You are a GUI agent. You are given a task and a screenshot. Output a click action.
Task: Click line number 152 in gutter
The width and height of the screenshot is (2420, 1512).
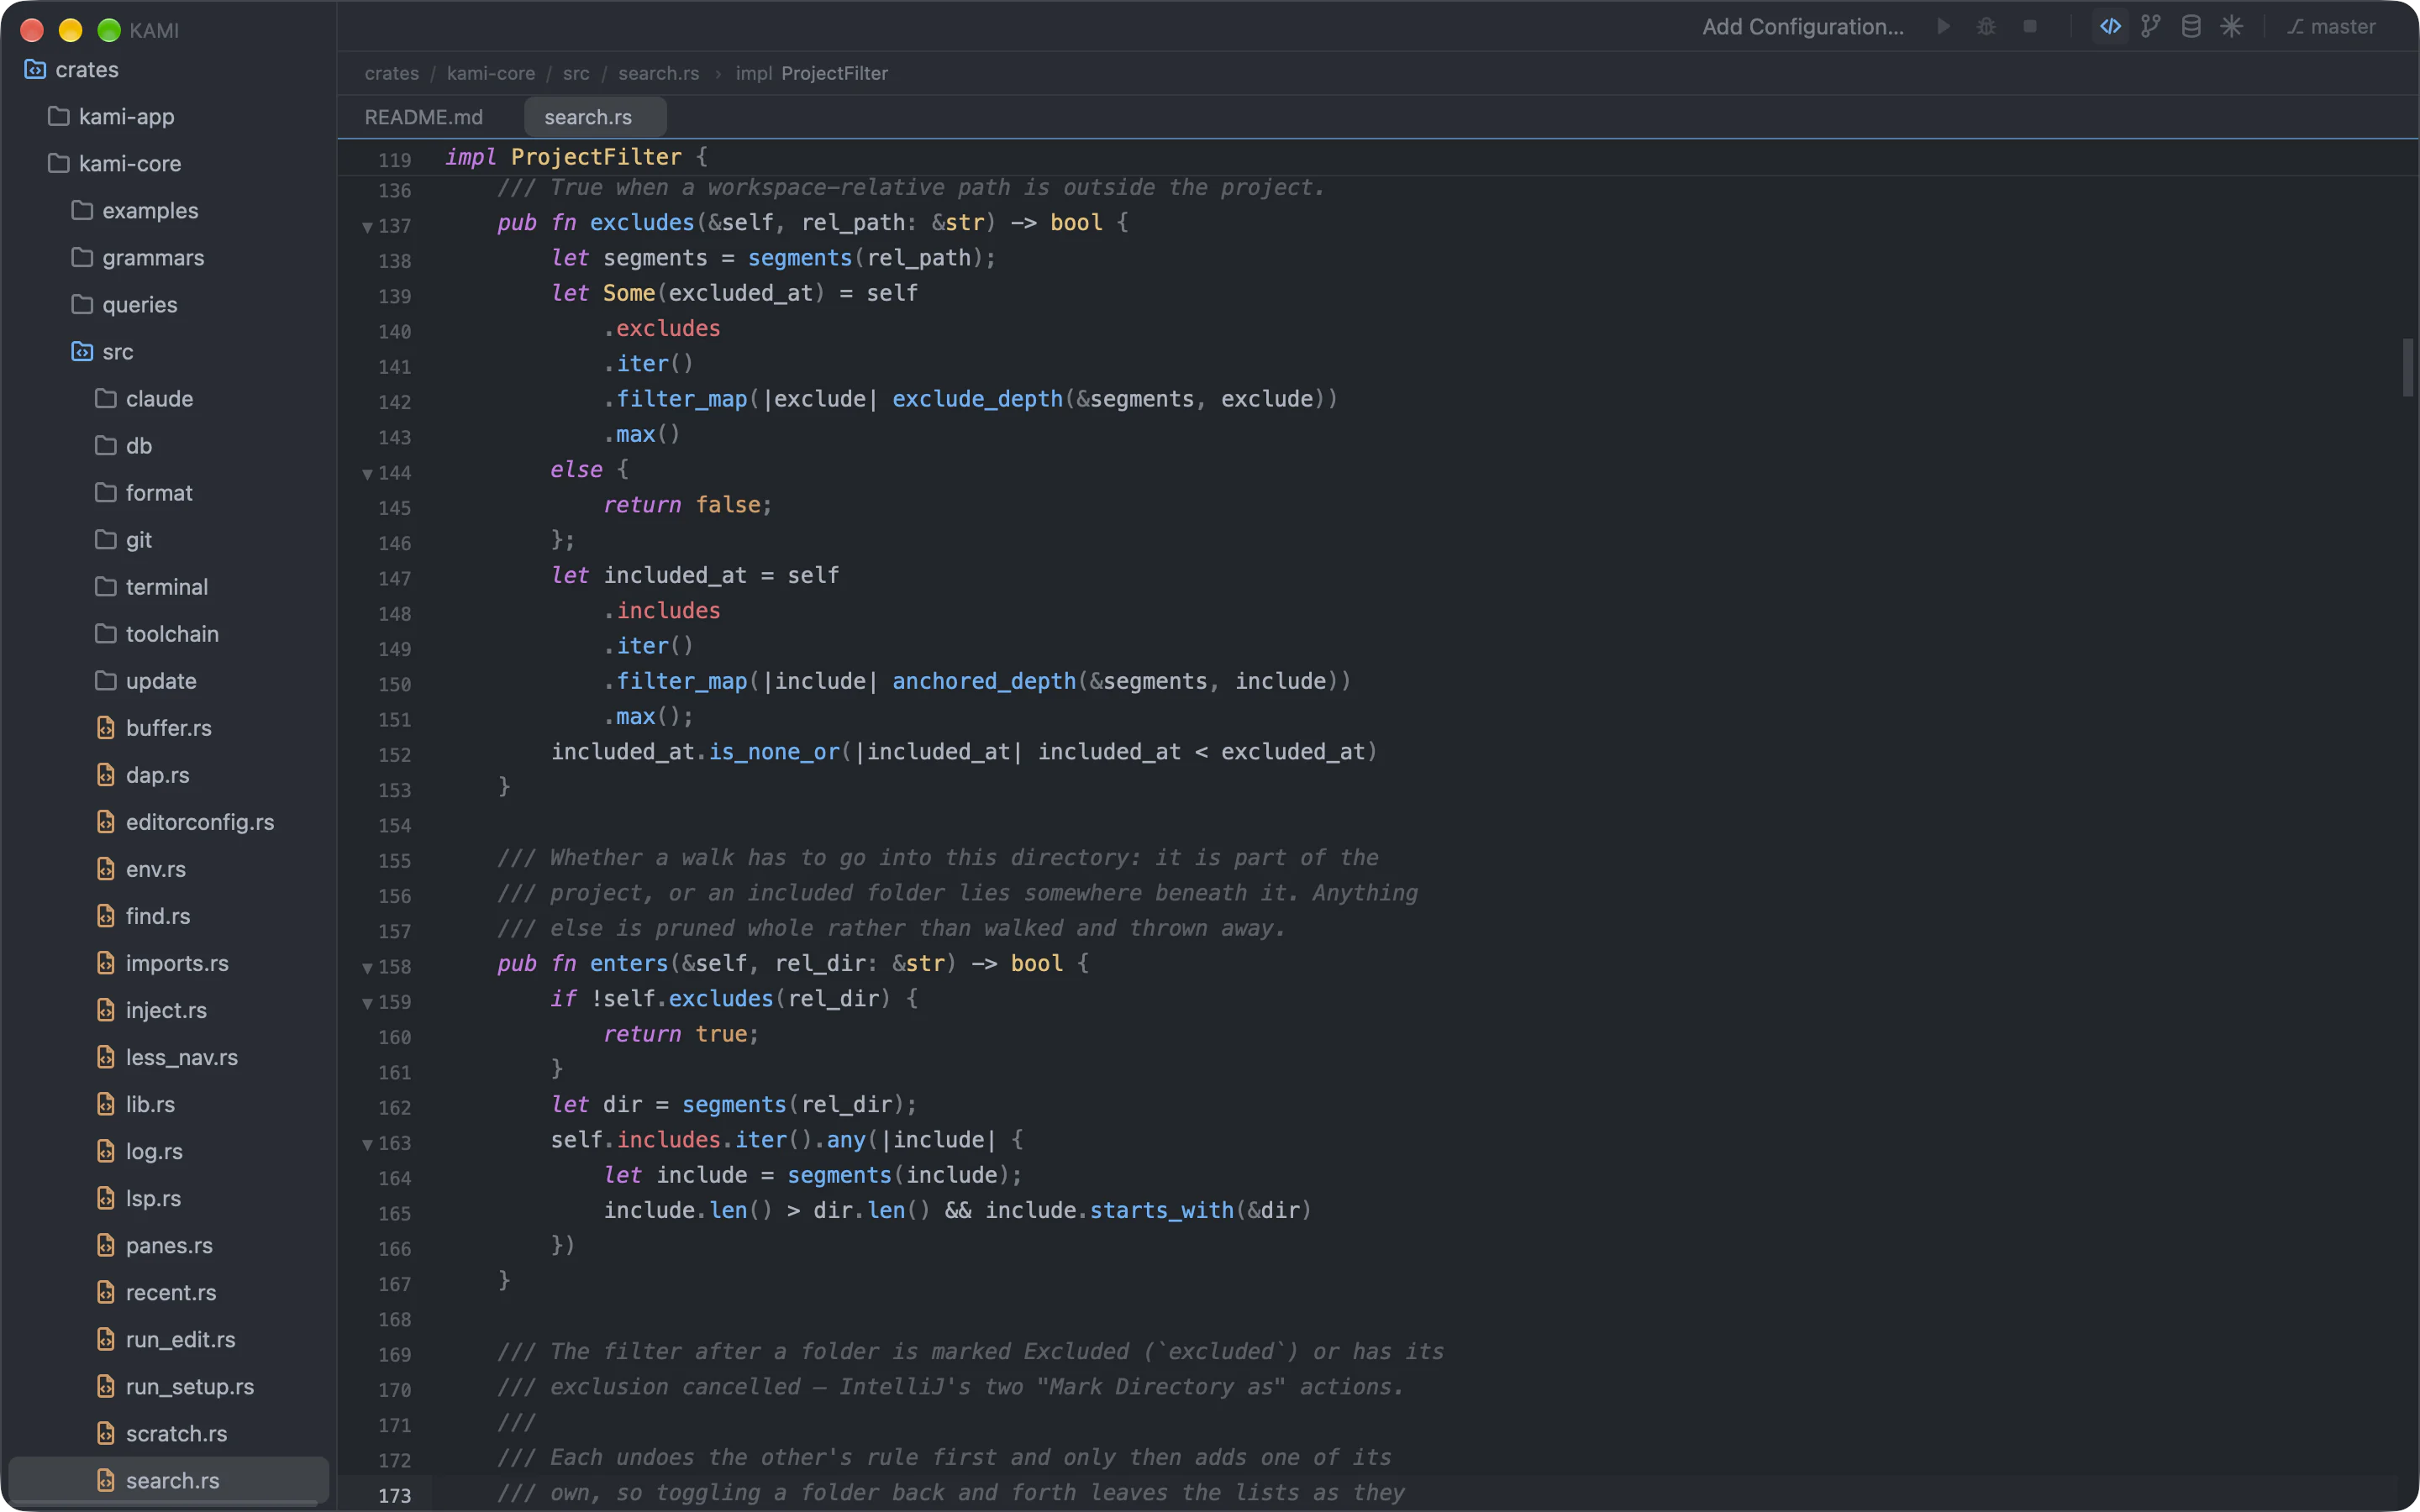tap(394, 755)
